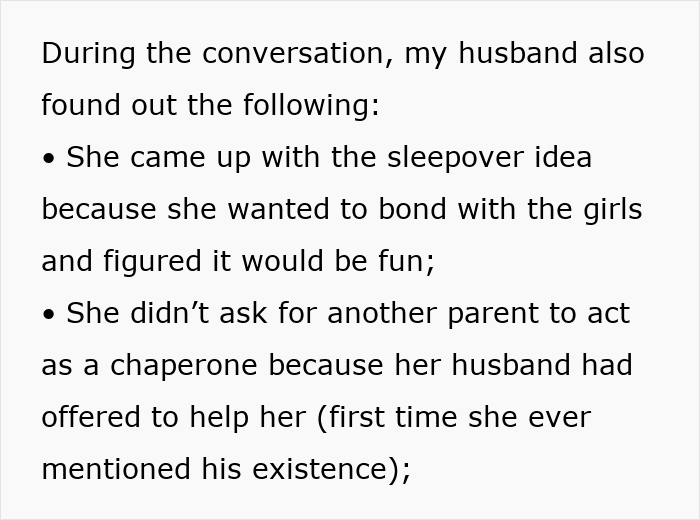Click the word 'fun;' ending first bullet
700x520 pixels.
click(406, 261)
